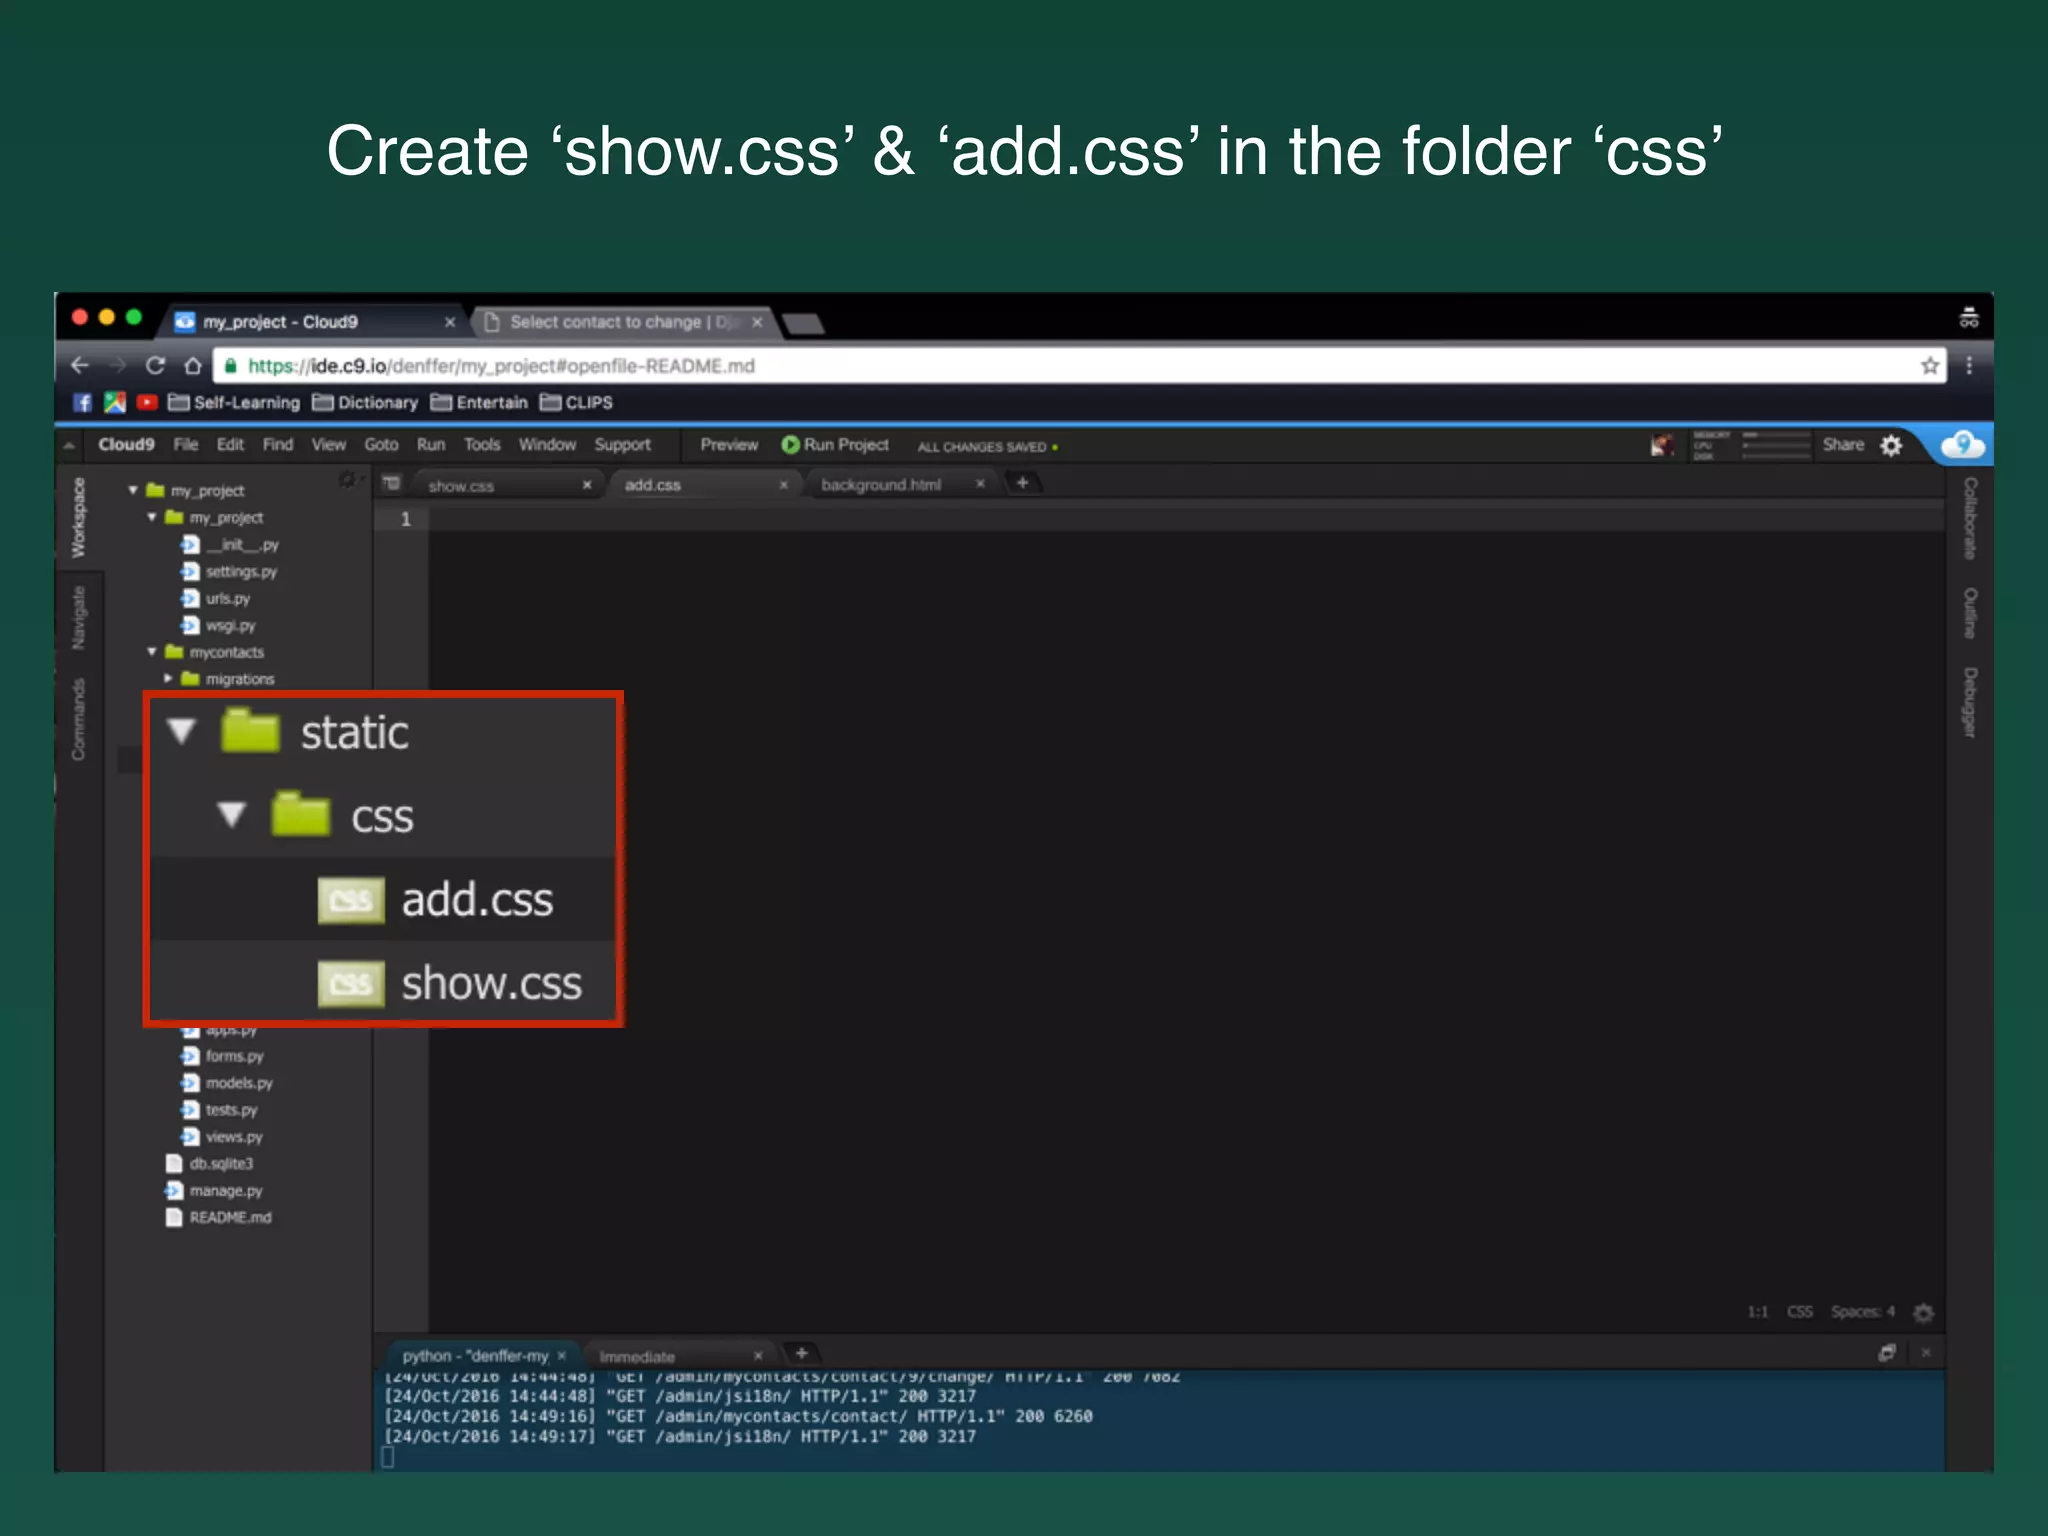
Task: Collapse the static folder
Action: 182,732
